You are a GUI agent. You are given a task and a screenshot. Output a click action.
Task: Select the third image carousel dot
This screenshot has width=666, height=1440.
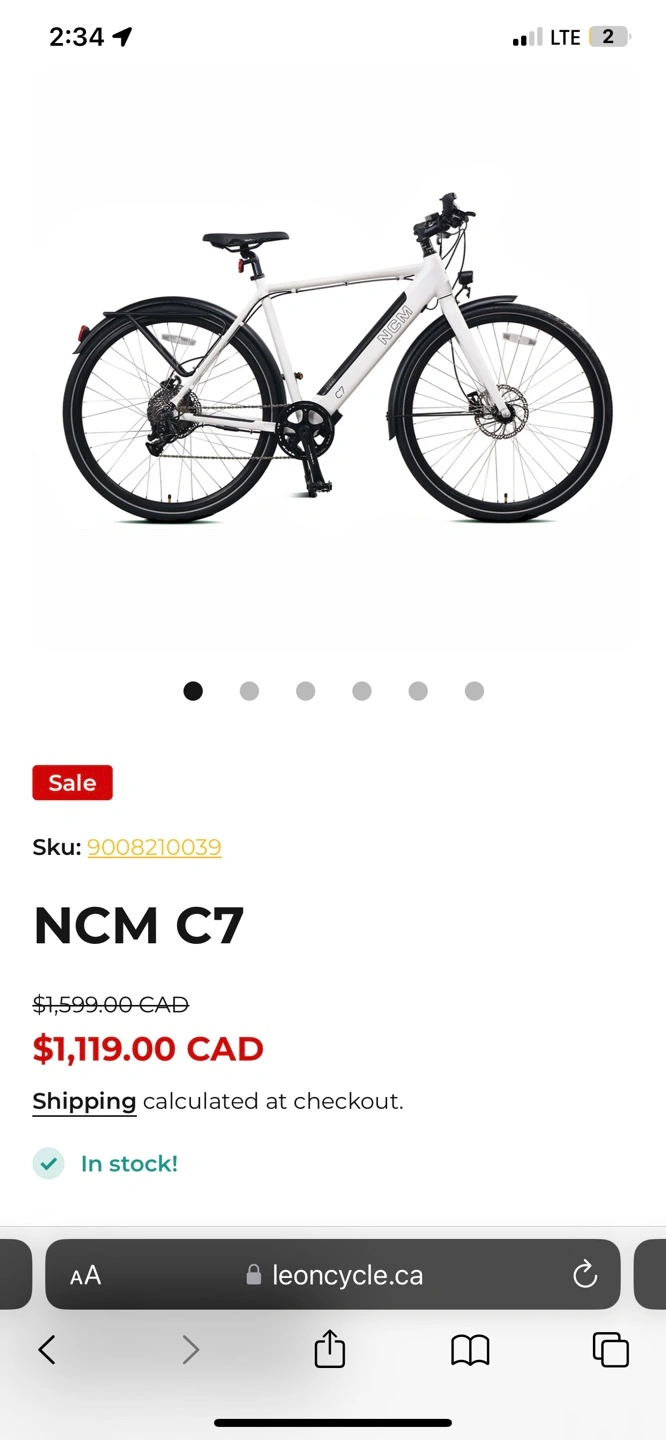(x=306, y=691)
